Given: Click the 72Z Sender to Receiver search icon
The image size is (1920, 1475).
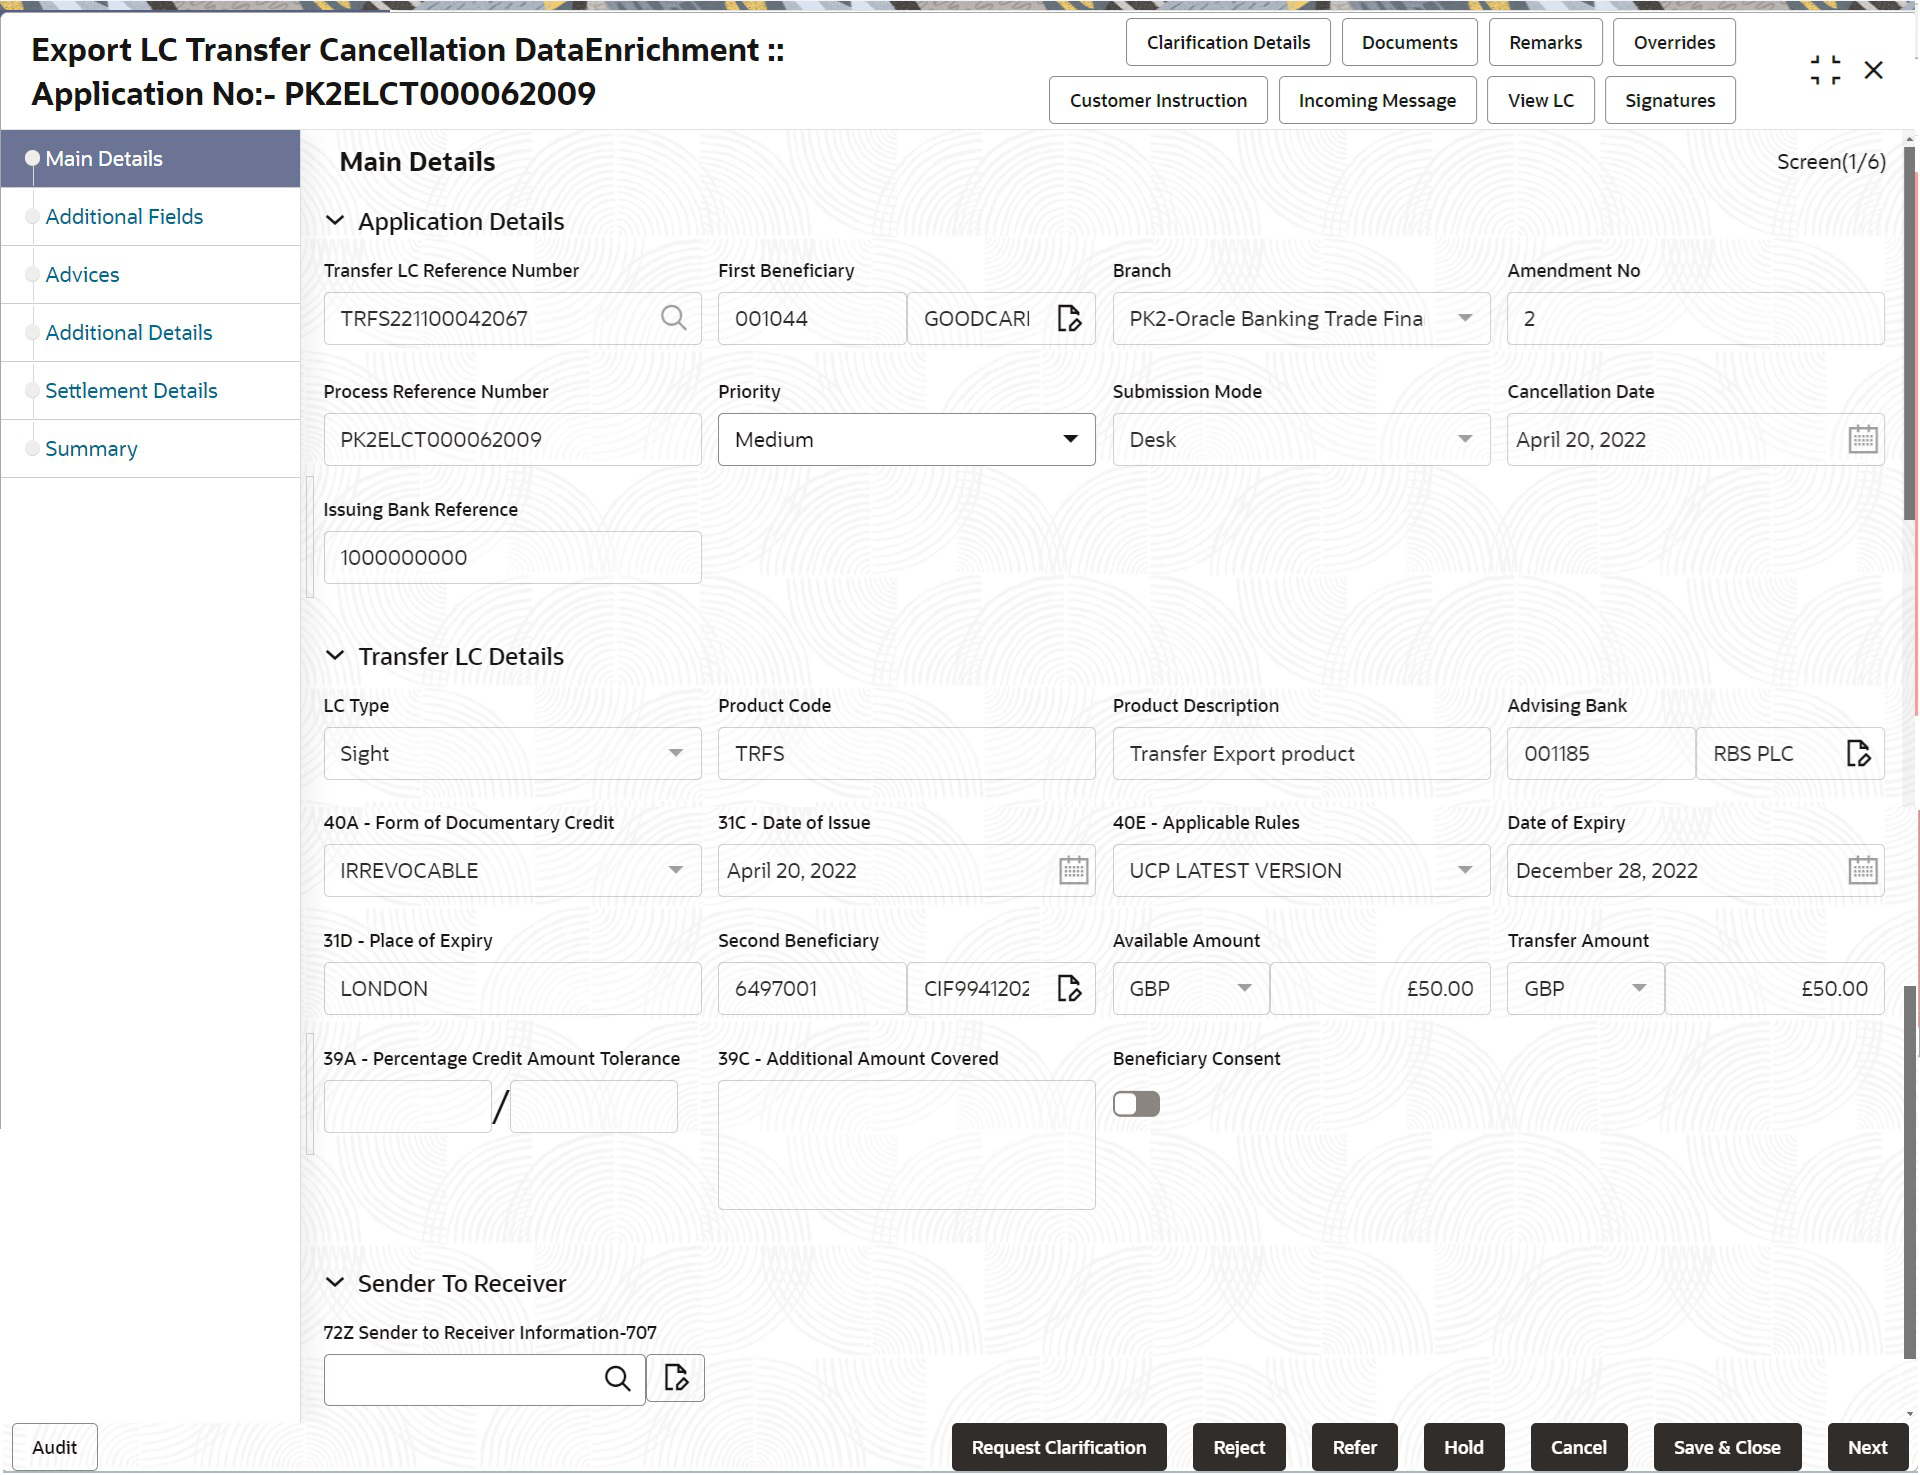Looking at the screenshot, I should (x=618, y=1379).
